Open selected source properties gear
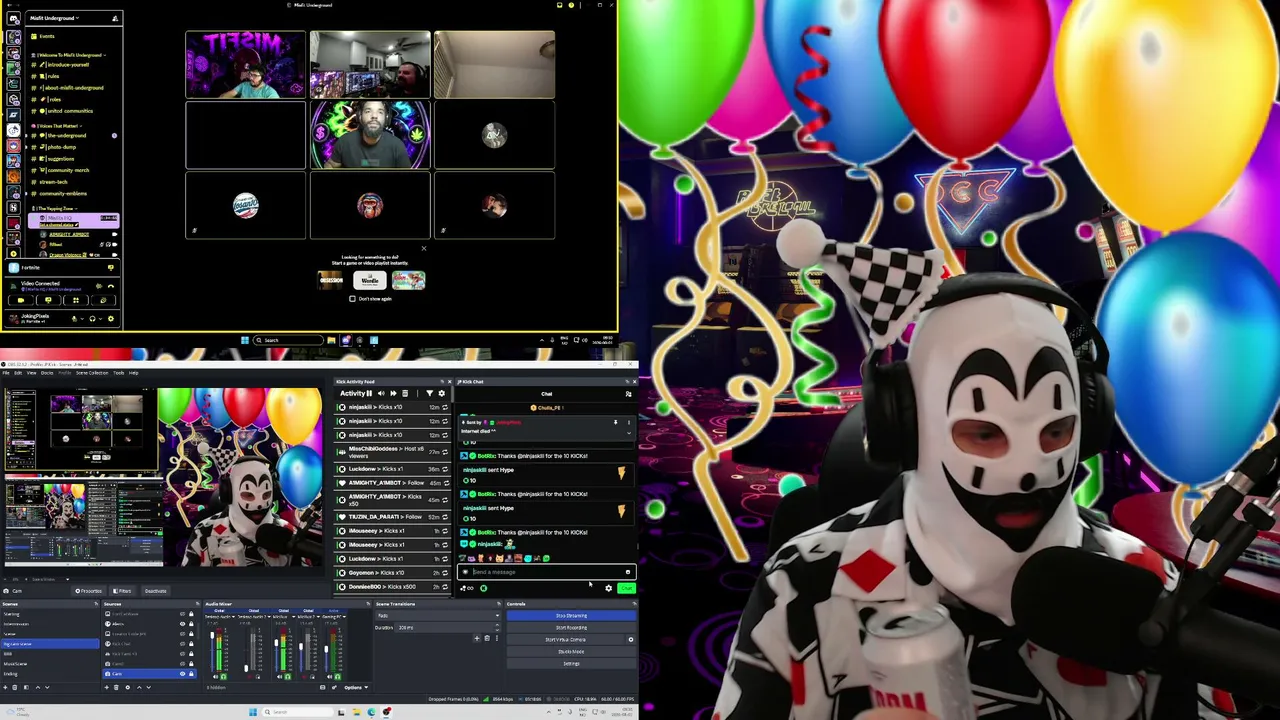Image resolution: width=1280 pixels, height=720 pixels. [129, 687]
